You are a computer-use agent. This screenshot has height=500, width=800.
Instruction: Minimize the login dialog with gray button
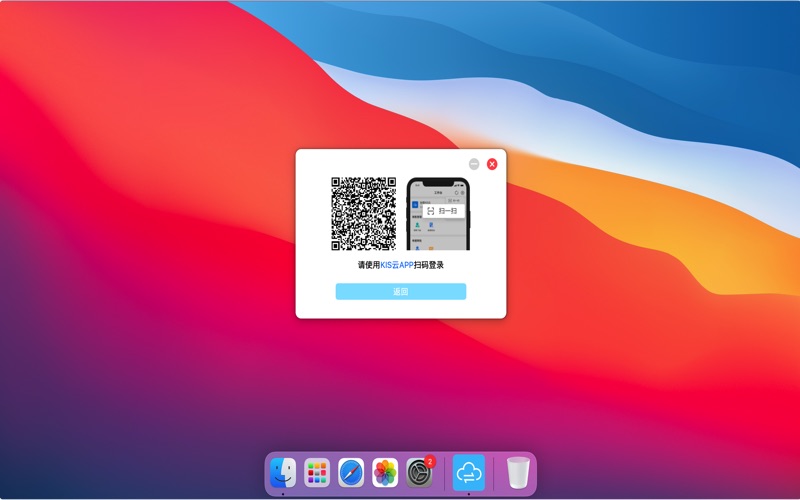pos(474,164)
